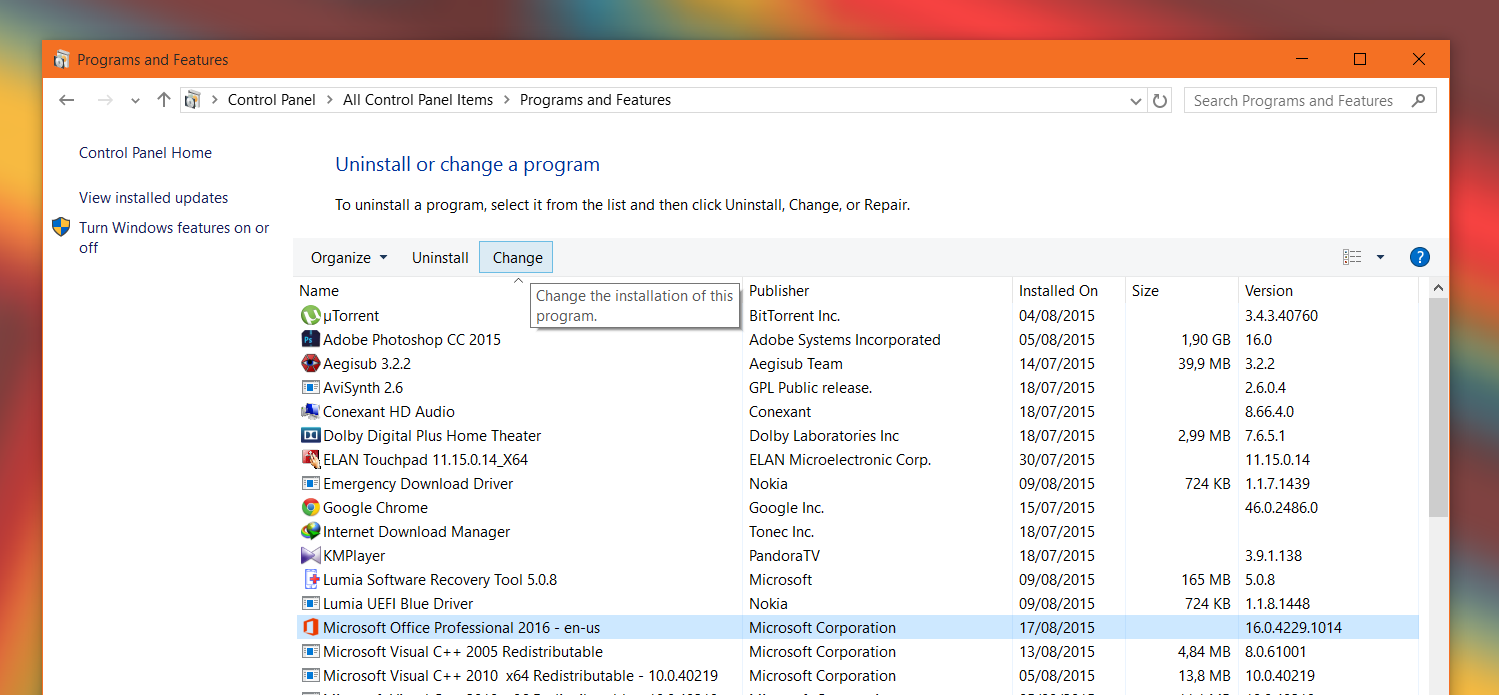
Task: Click the µTorrent program icon
Action: [310, 315]
